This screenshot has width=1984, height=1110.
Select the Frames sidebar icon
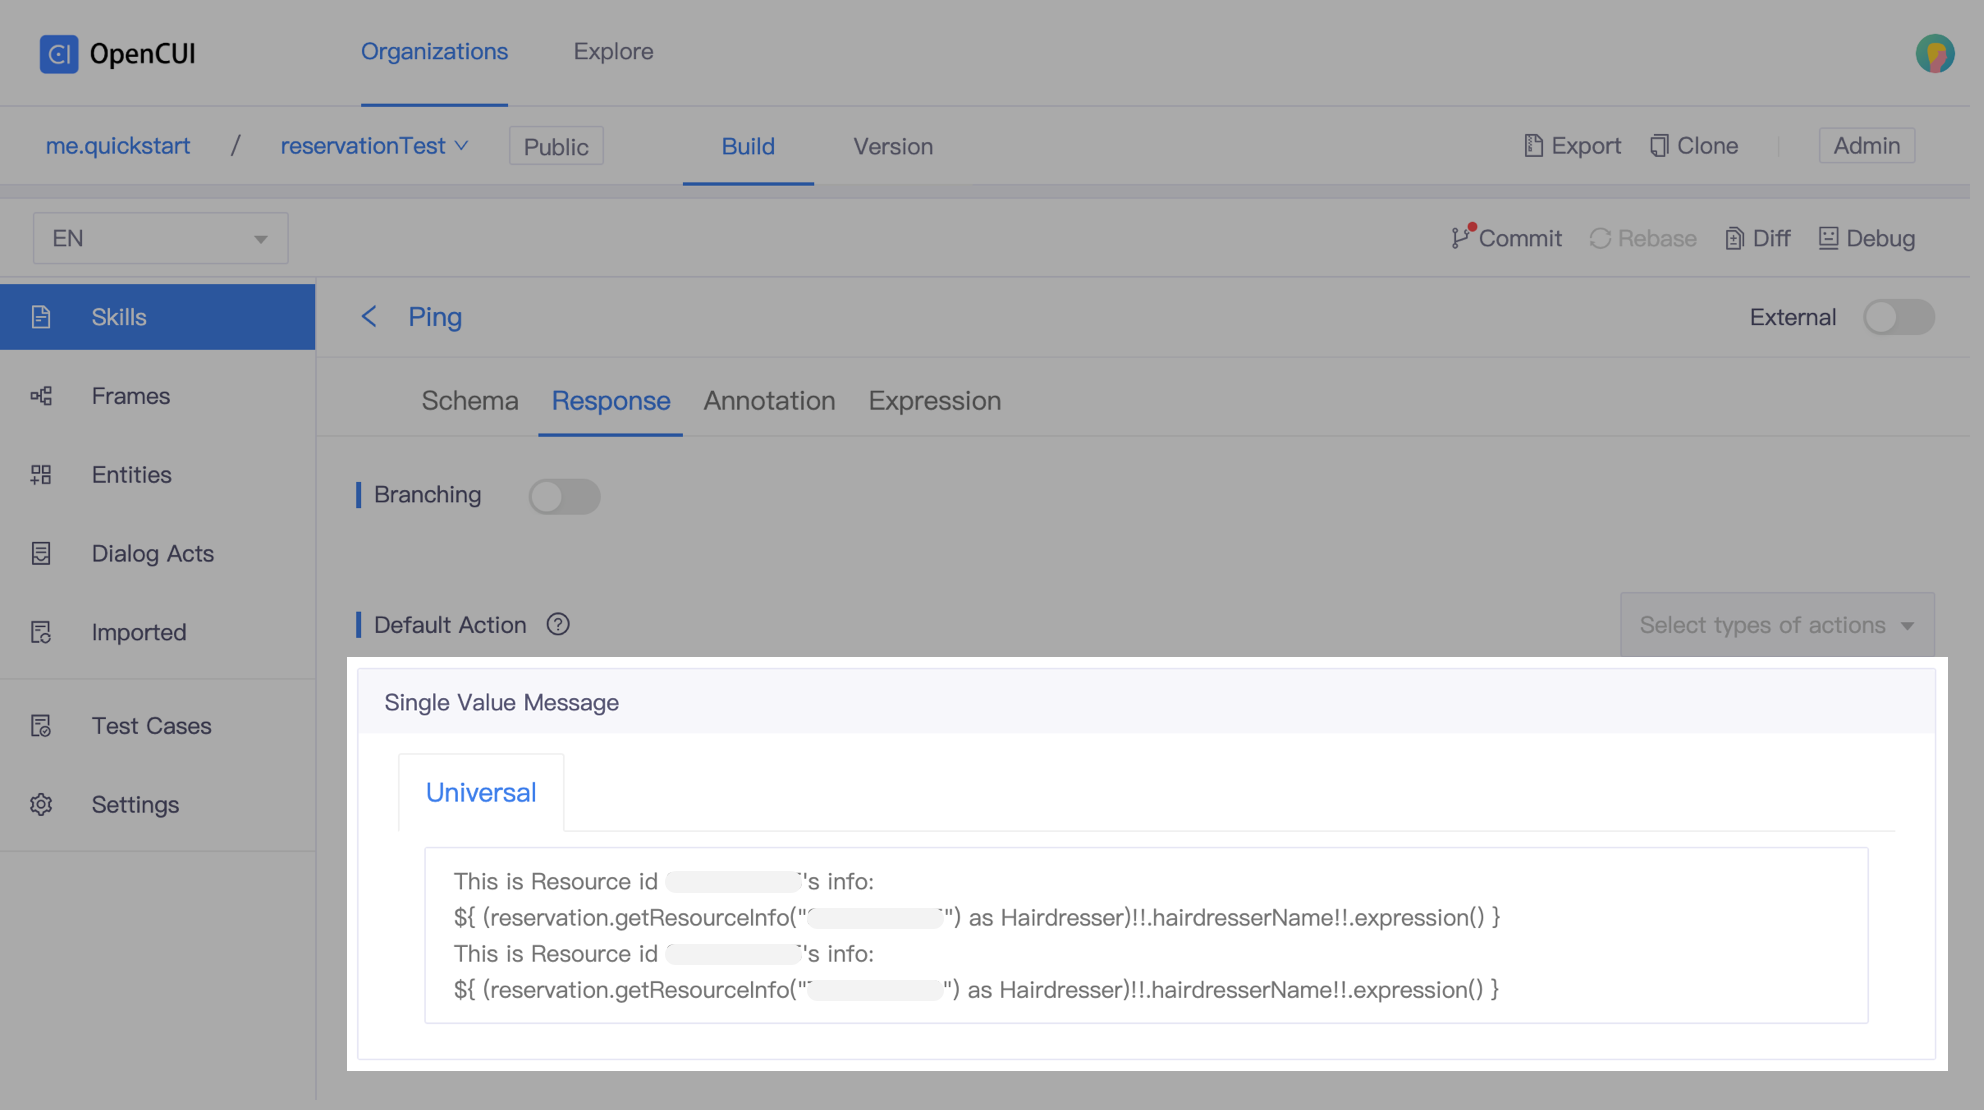tap(41, 395)
